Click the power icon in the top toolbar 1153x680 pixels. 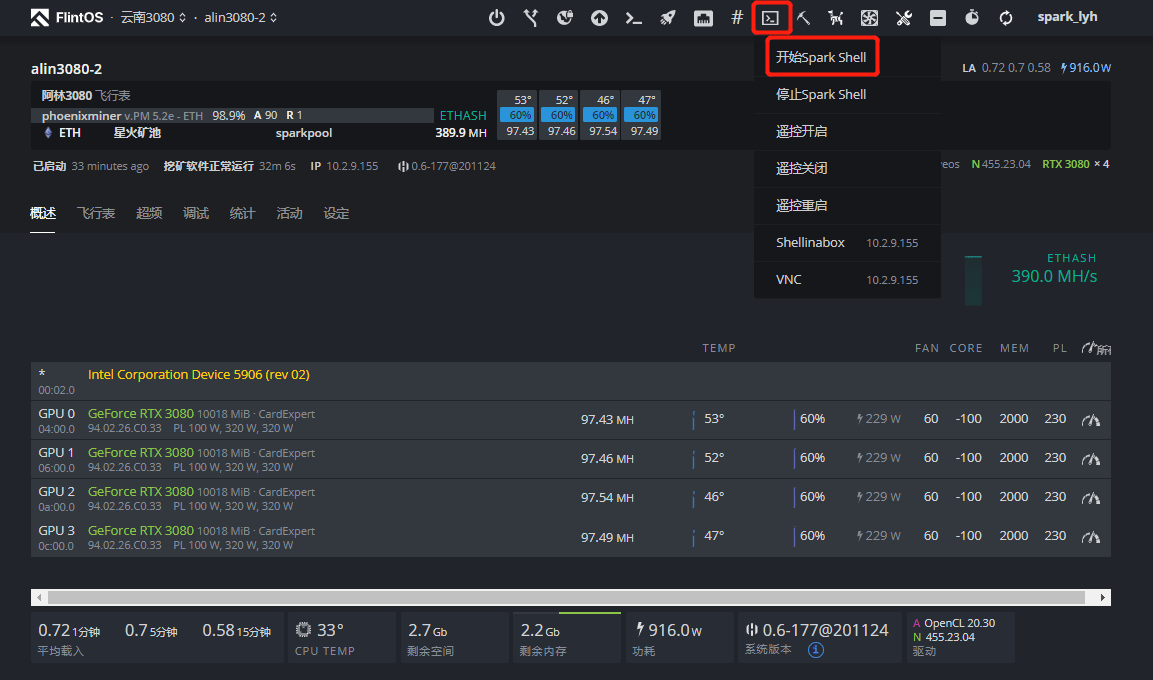click(x=497, y=17)
